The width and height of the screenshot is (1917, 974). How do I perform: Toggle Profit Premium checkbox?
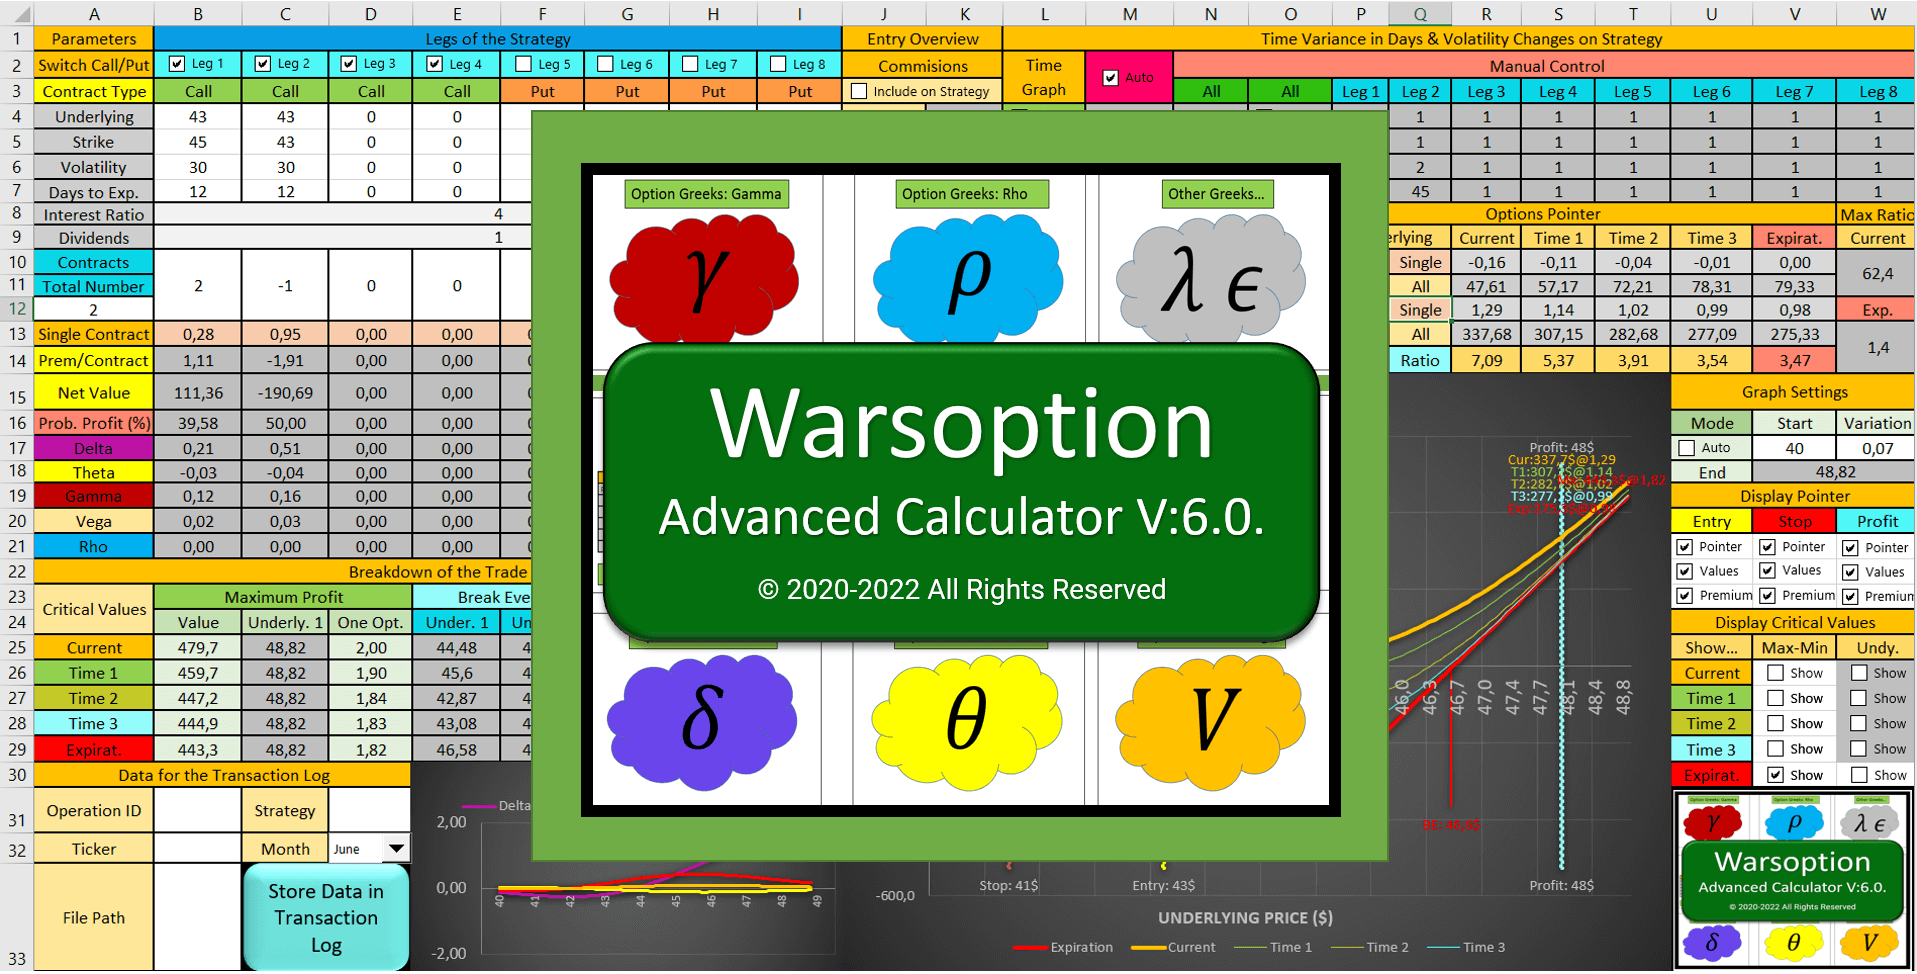click(x=1851, y=596)
